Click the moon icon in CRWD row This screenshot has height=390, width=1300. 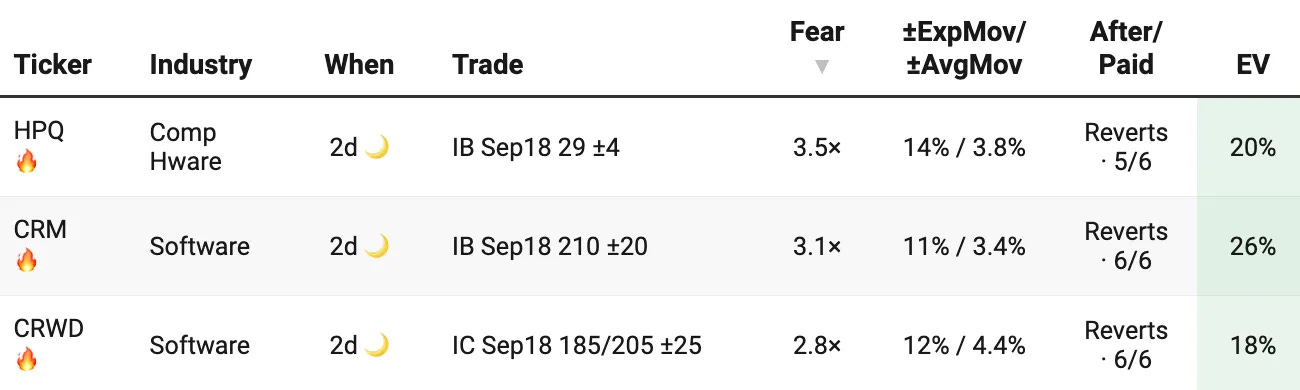point(376,345)
